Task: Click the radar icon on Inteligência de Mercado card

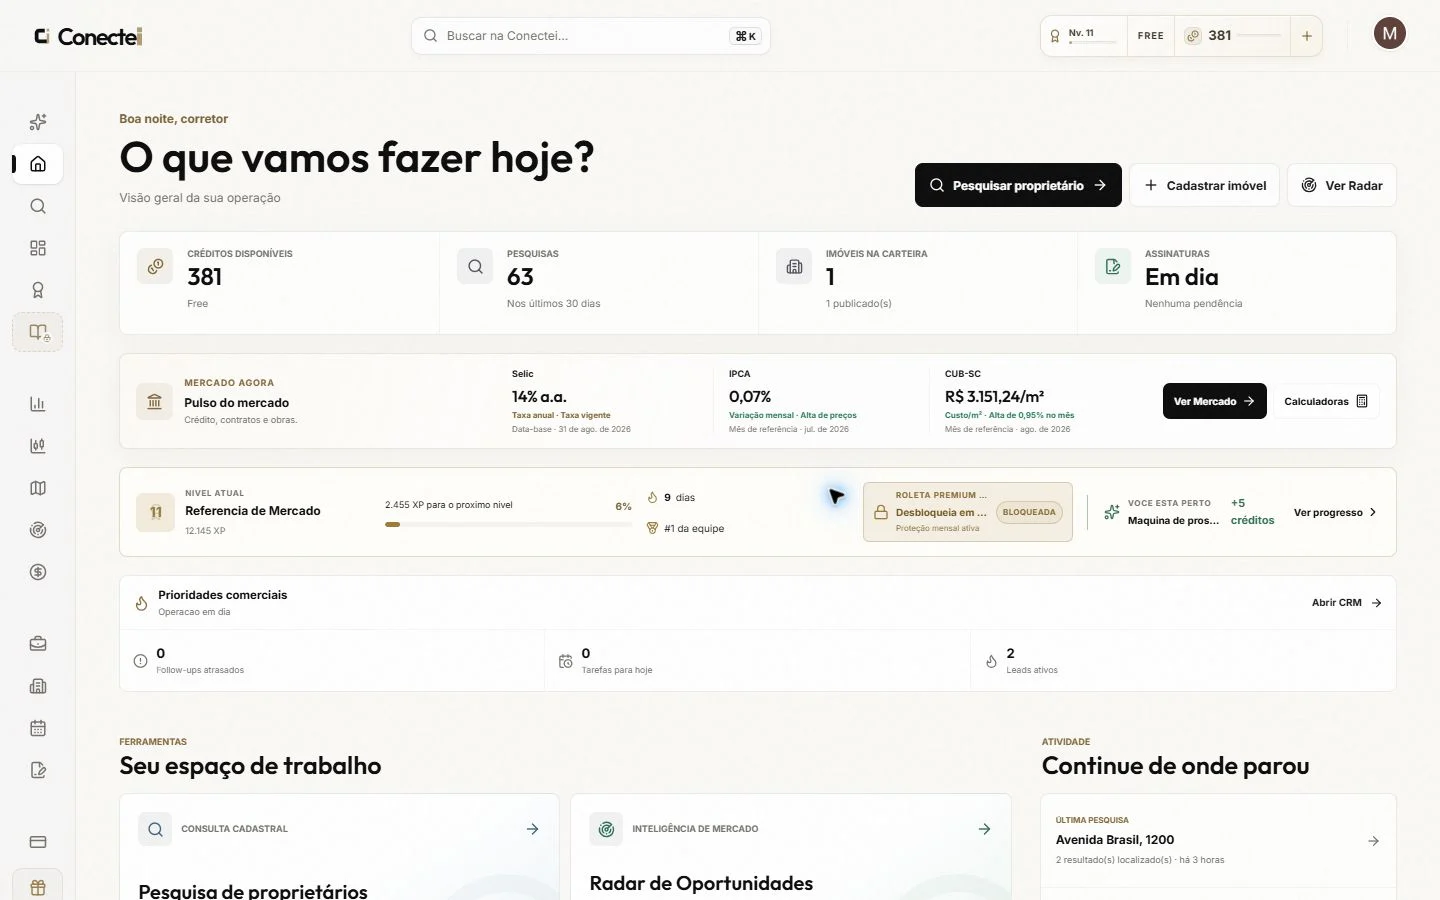Action: click(606, 829)
